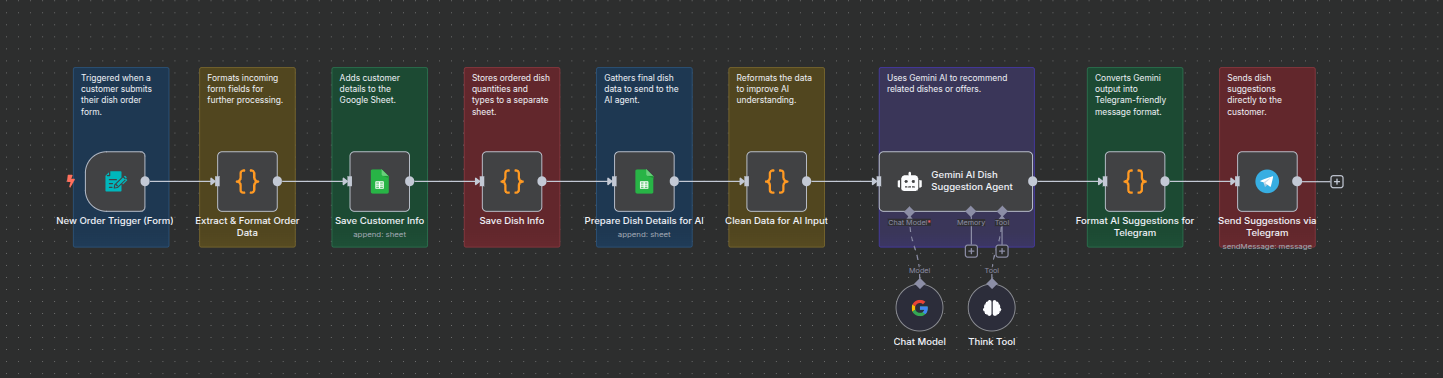Select Format AI Suggestions for Telegram node
Image resolution: width=1443 pixels, height=378 pixels.
tap(1135, 181)
